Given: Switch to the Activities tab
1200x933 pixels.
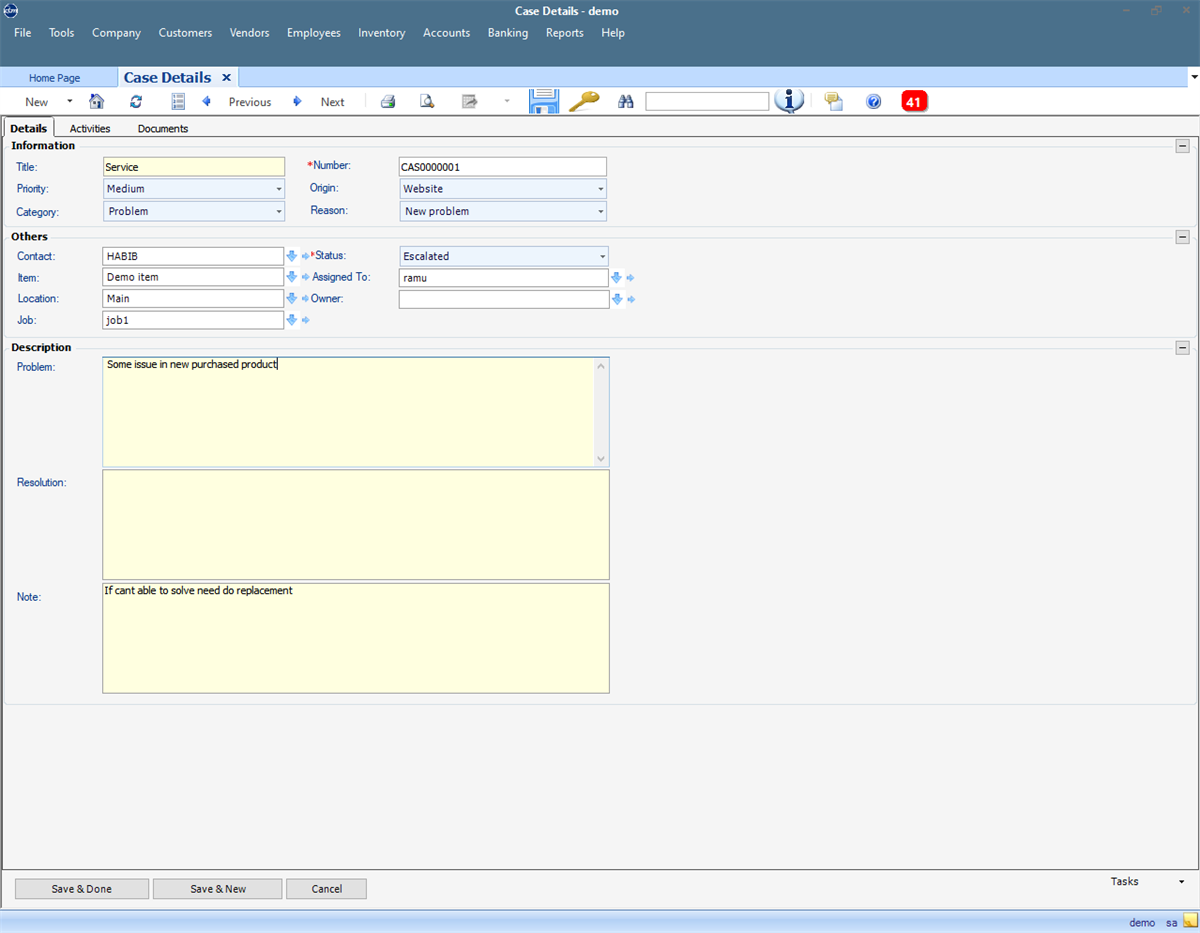Looking at the screenshot, I should tap(90, 128).
